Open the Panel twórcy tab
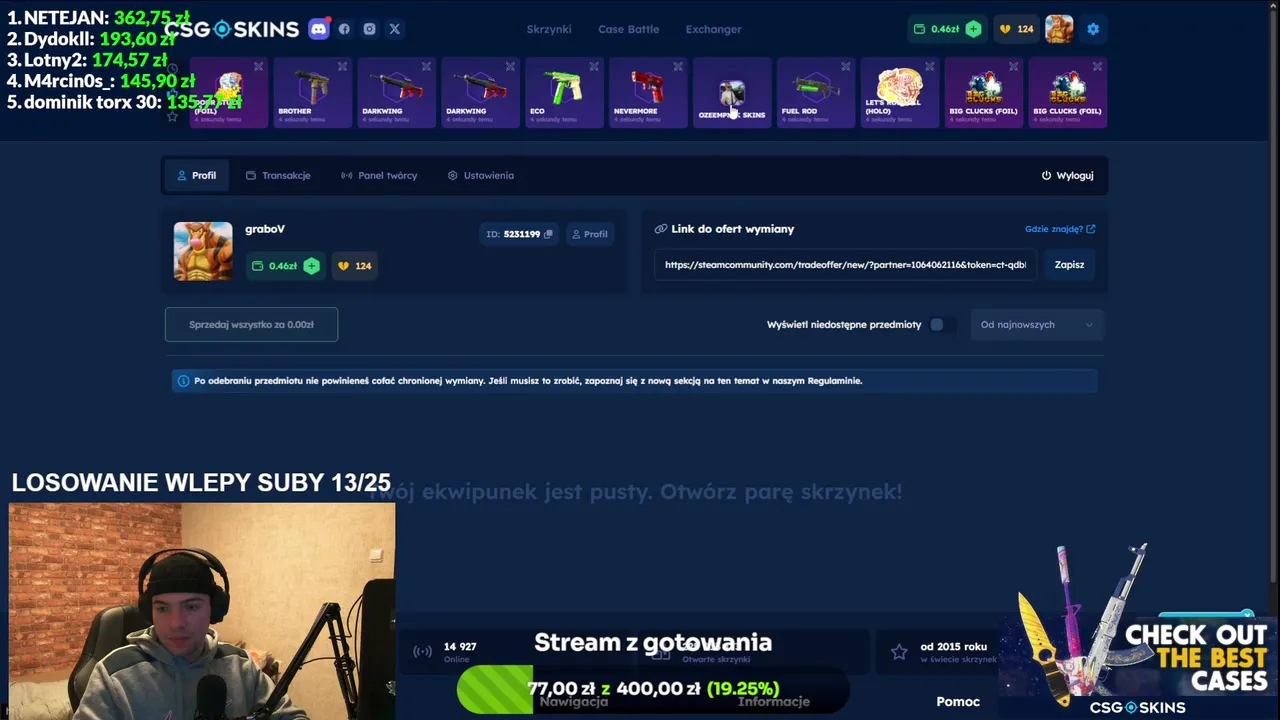Image resolution: width=1280 pixels, height=720 pixels. 379,175
